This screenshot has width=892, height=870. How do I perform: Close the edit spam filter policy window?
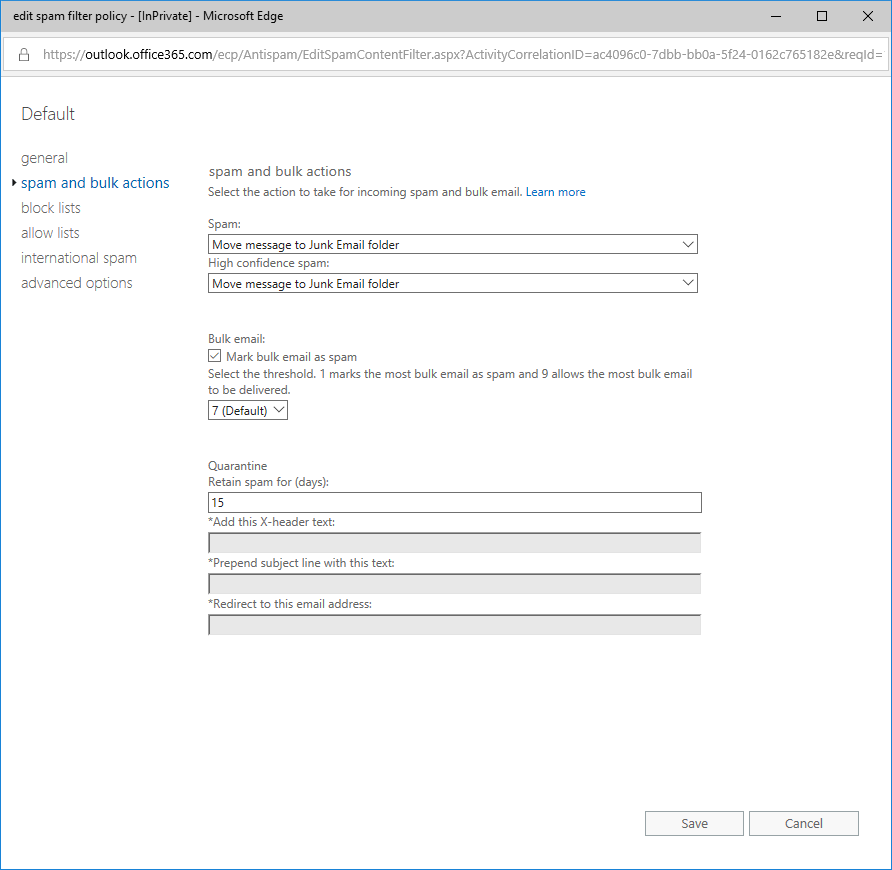coord(868,16)
